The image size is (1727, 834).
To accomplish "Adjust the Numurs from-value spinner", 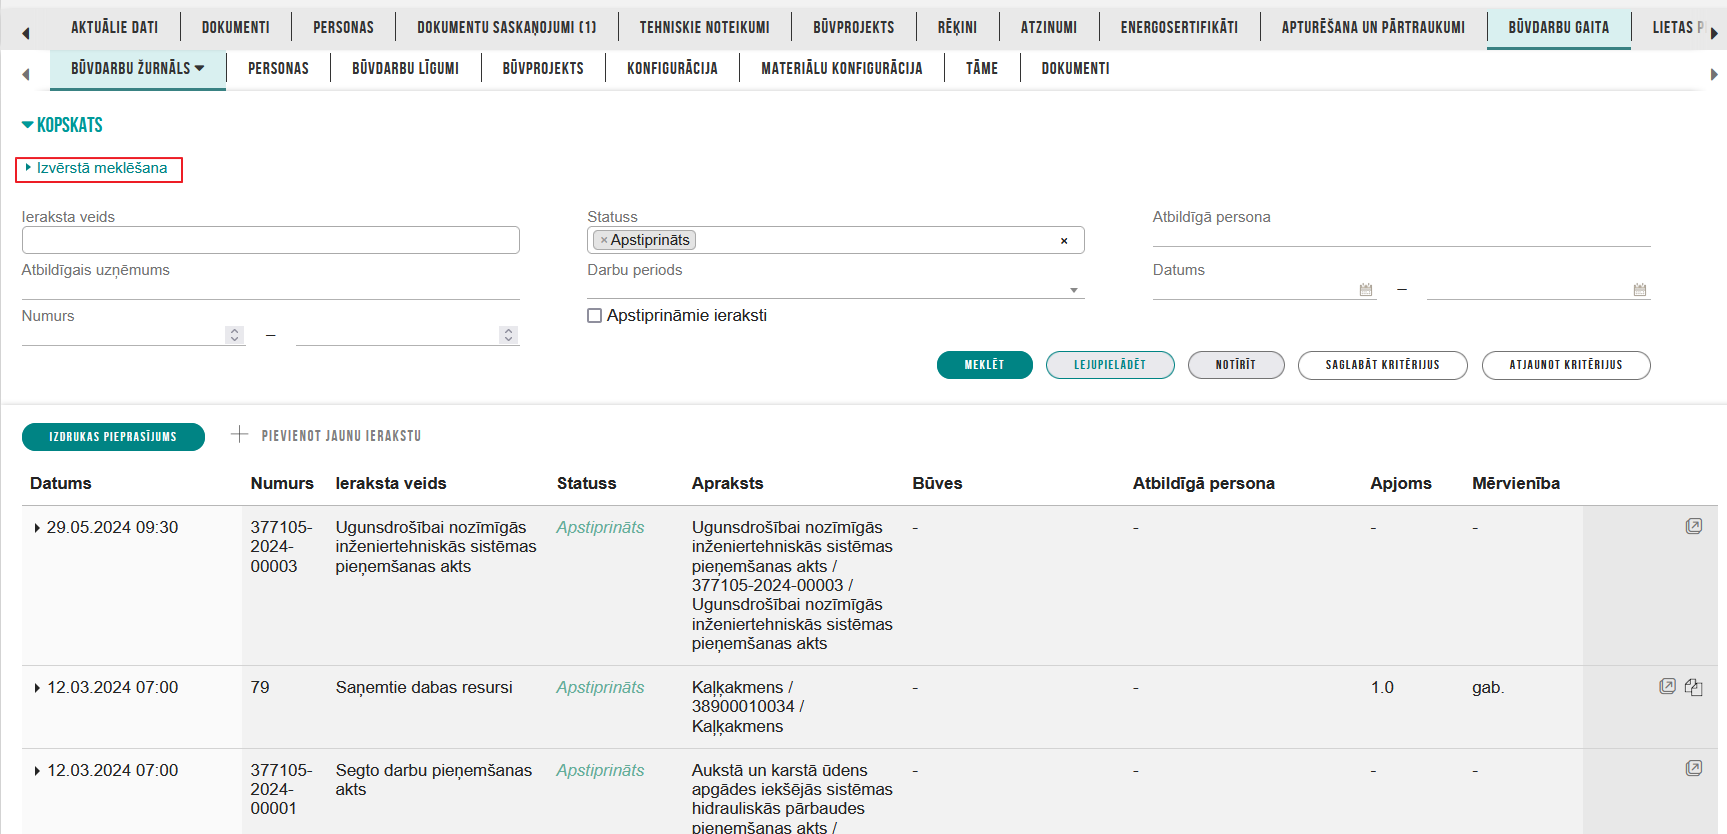I will click(235, 335).
